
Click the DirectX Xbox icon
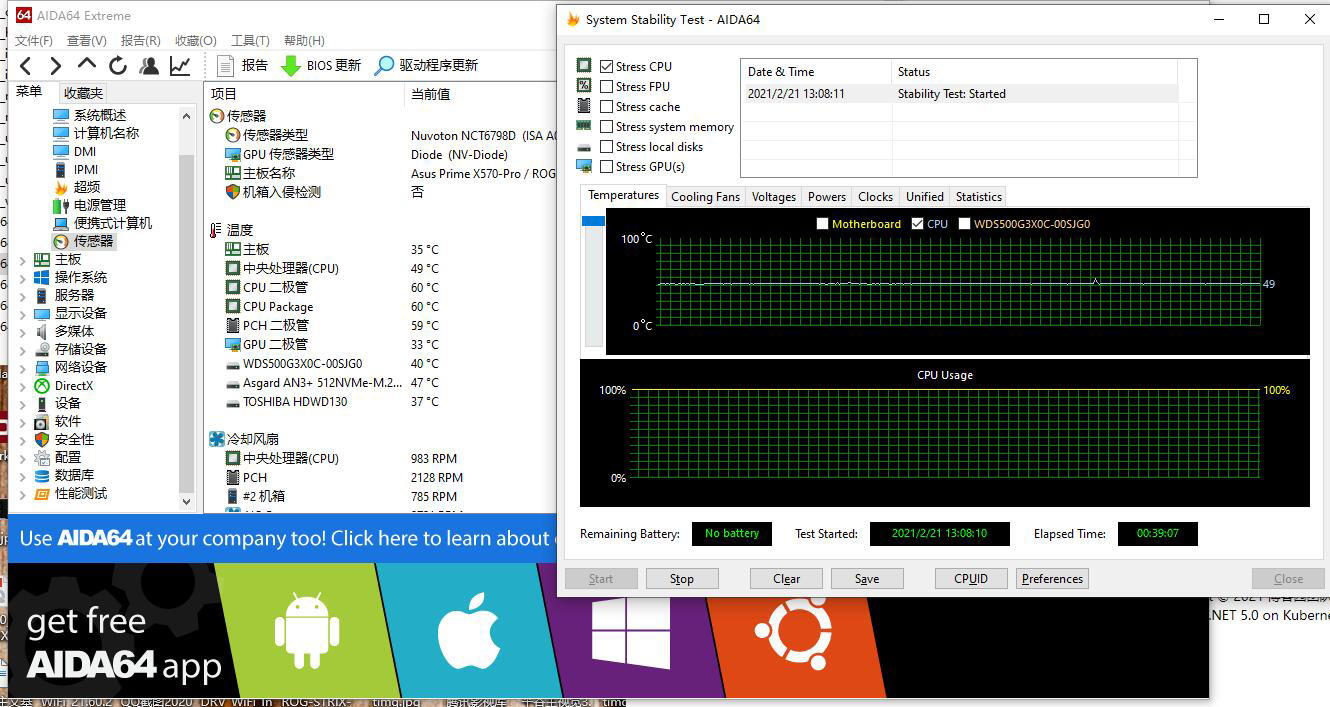click(x=42, y=385)
